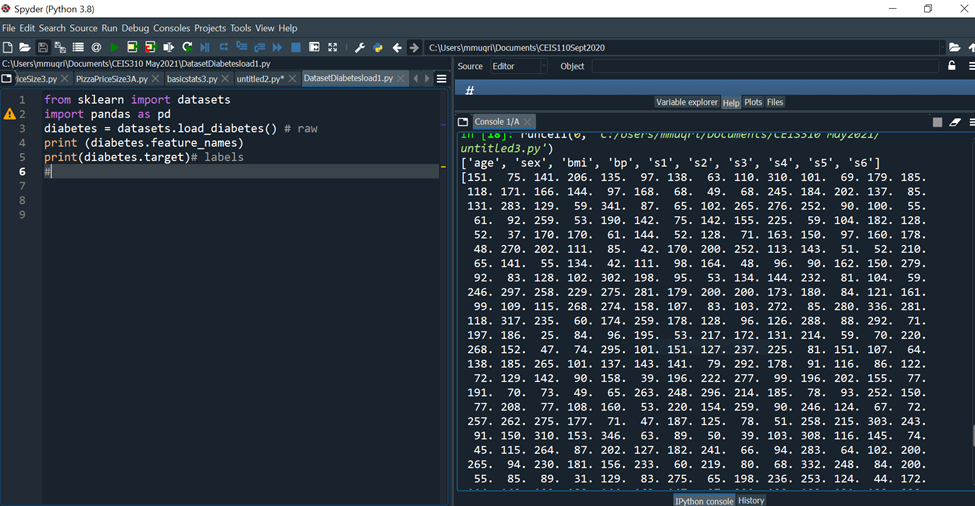Switch to the PizzaPriceSize3A.py tab
The width and height of the screenshot is (975, 506).
112,78
